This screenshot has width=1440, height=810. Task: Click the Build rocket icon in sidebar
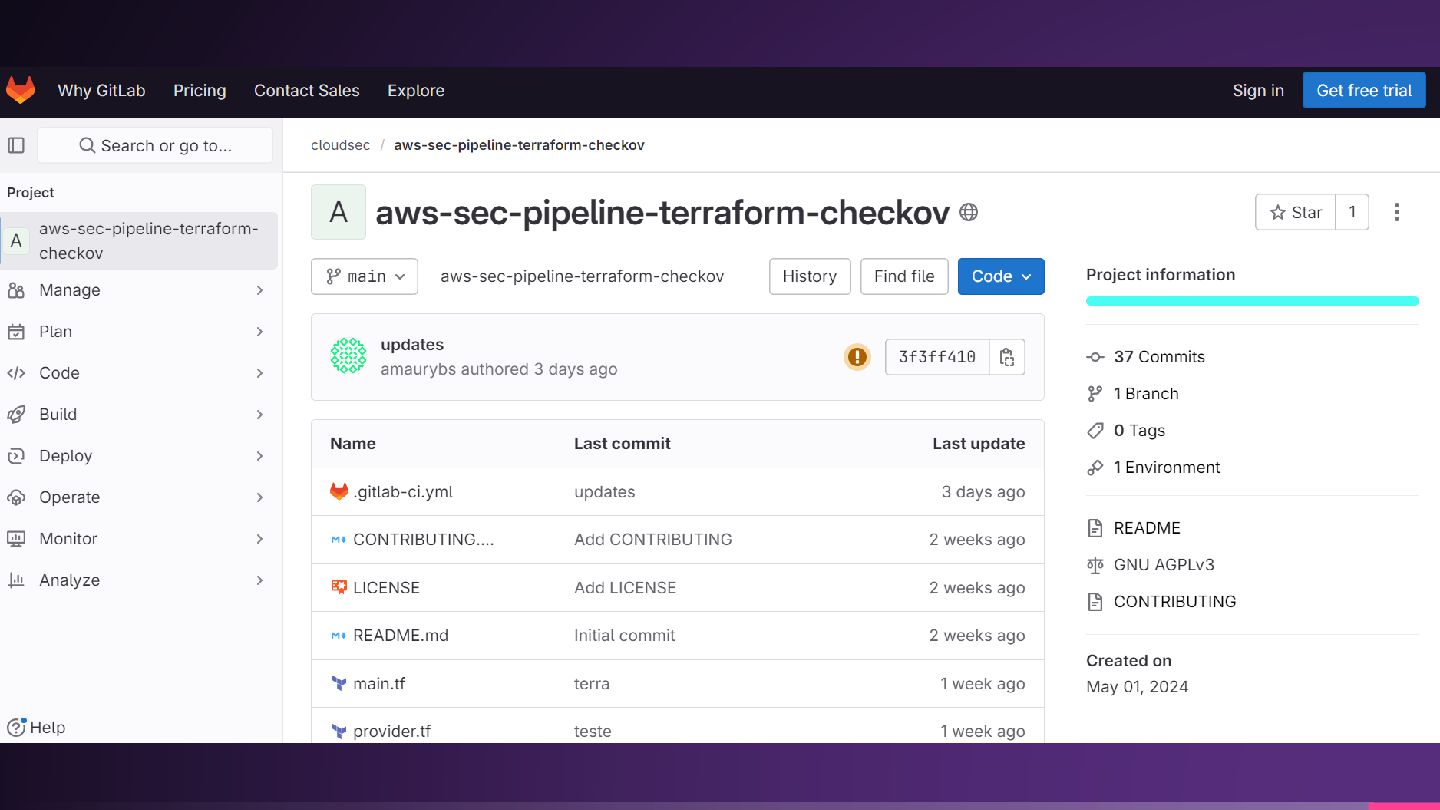tap(16, 414)
